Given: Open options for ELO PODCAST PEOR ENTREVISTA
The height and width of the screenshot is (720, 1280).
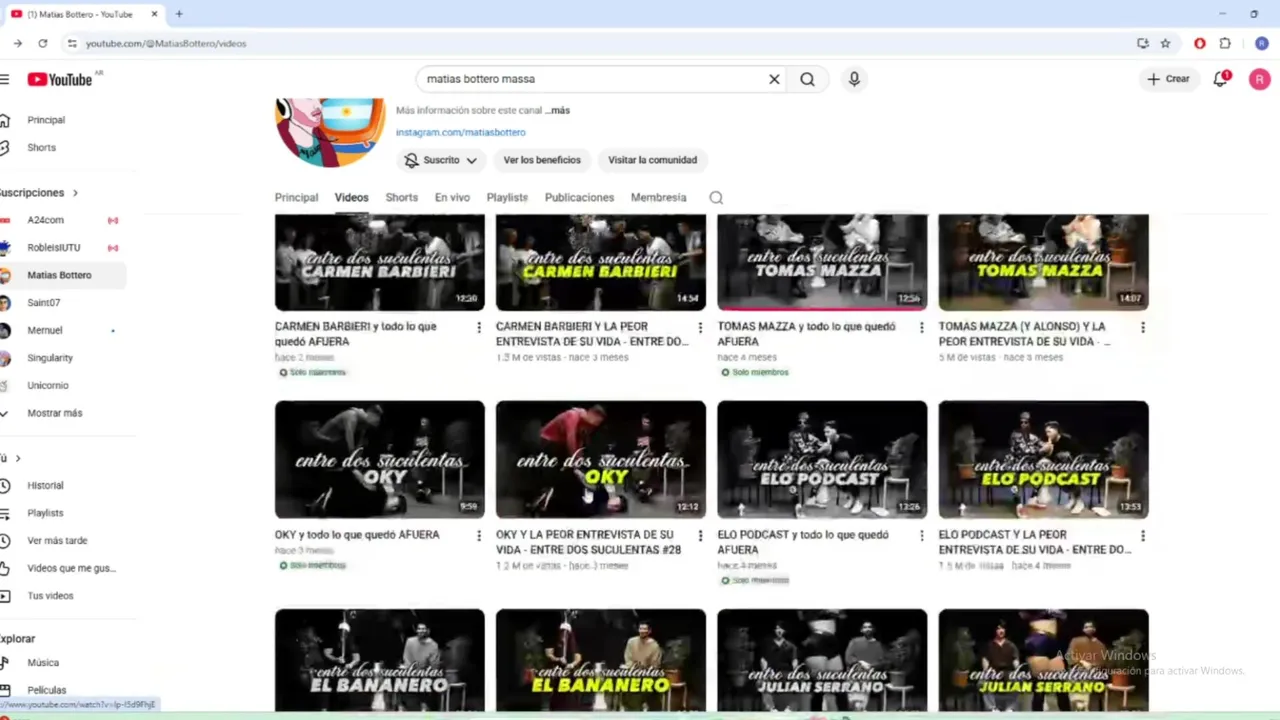Looking at the screenshot, I should coord(1142,536).
